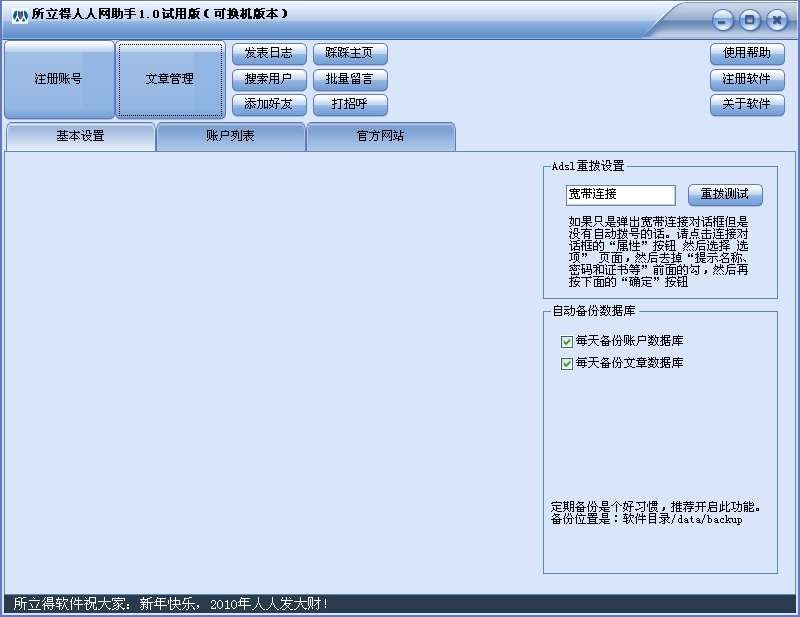Screen dimensions: 800x617
Task: Enable daily backup of account database
Action: coord(567,340)
